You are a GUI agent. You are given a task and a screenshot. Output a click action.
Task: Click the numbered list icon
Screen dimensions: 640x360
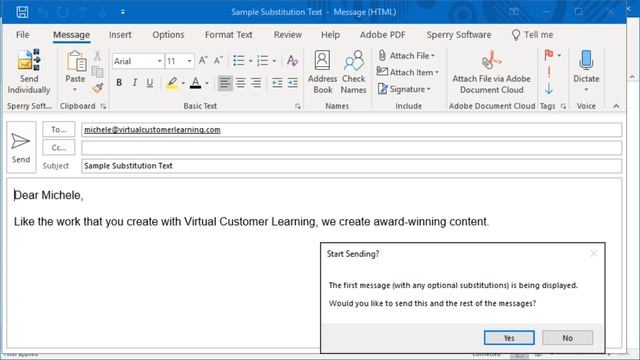(x=262, y=61)
